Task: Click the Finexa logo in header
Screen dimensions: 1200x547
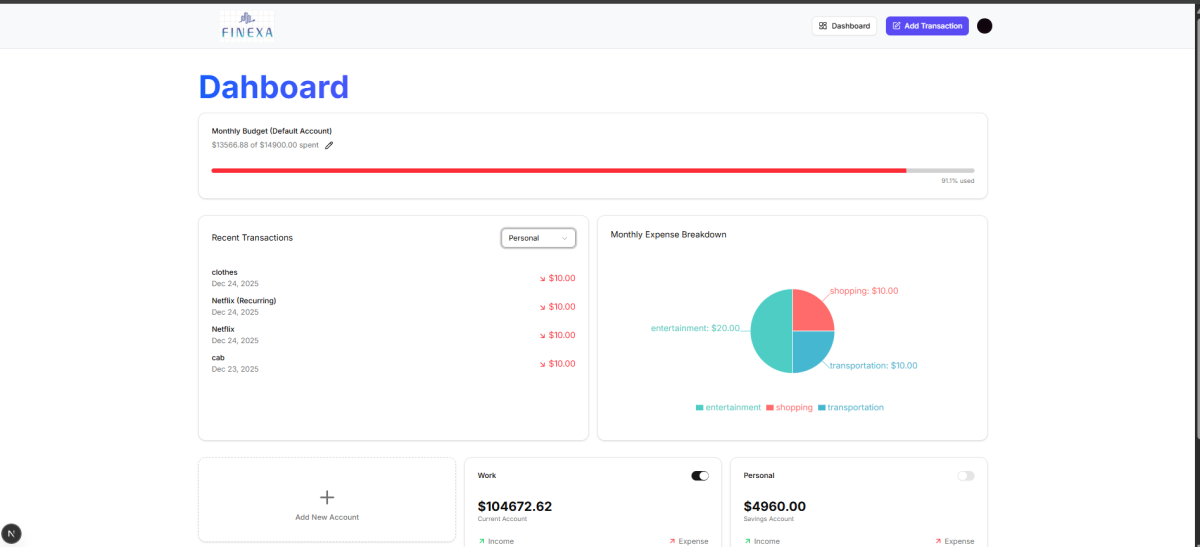Action: (247, 26)
